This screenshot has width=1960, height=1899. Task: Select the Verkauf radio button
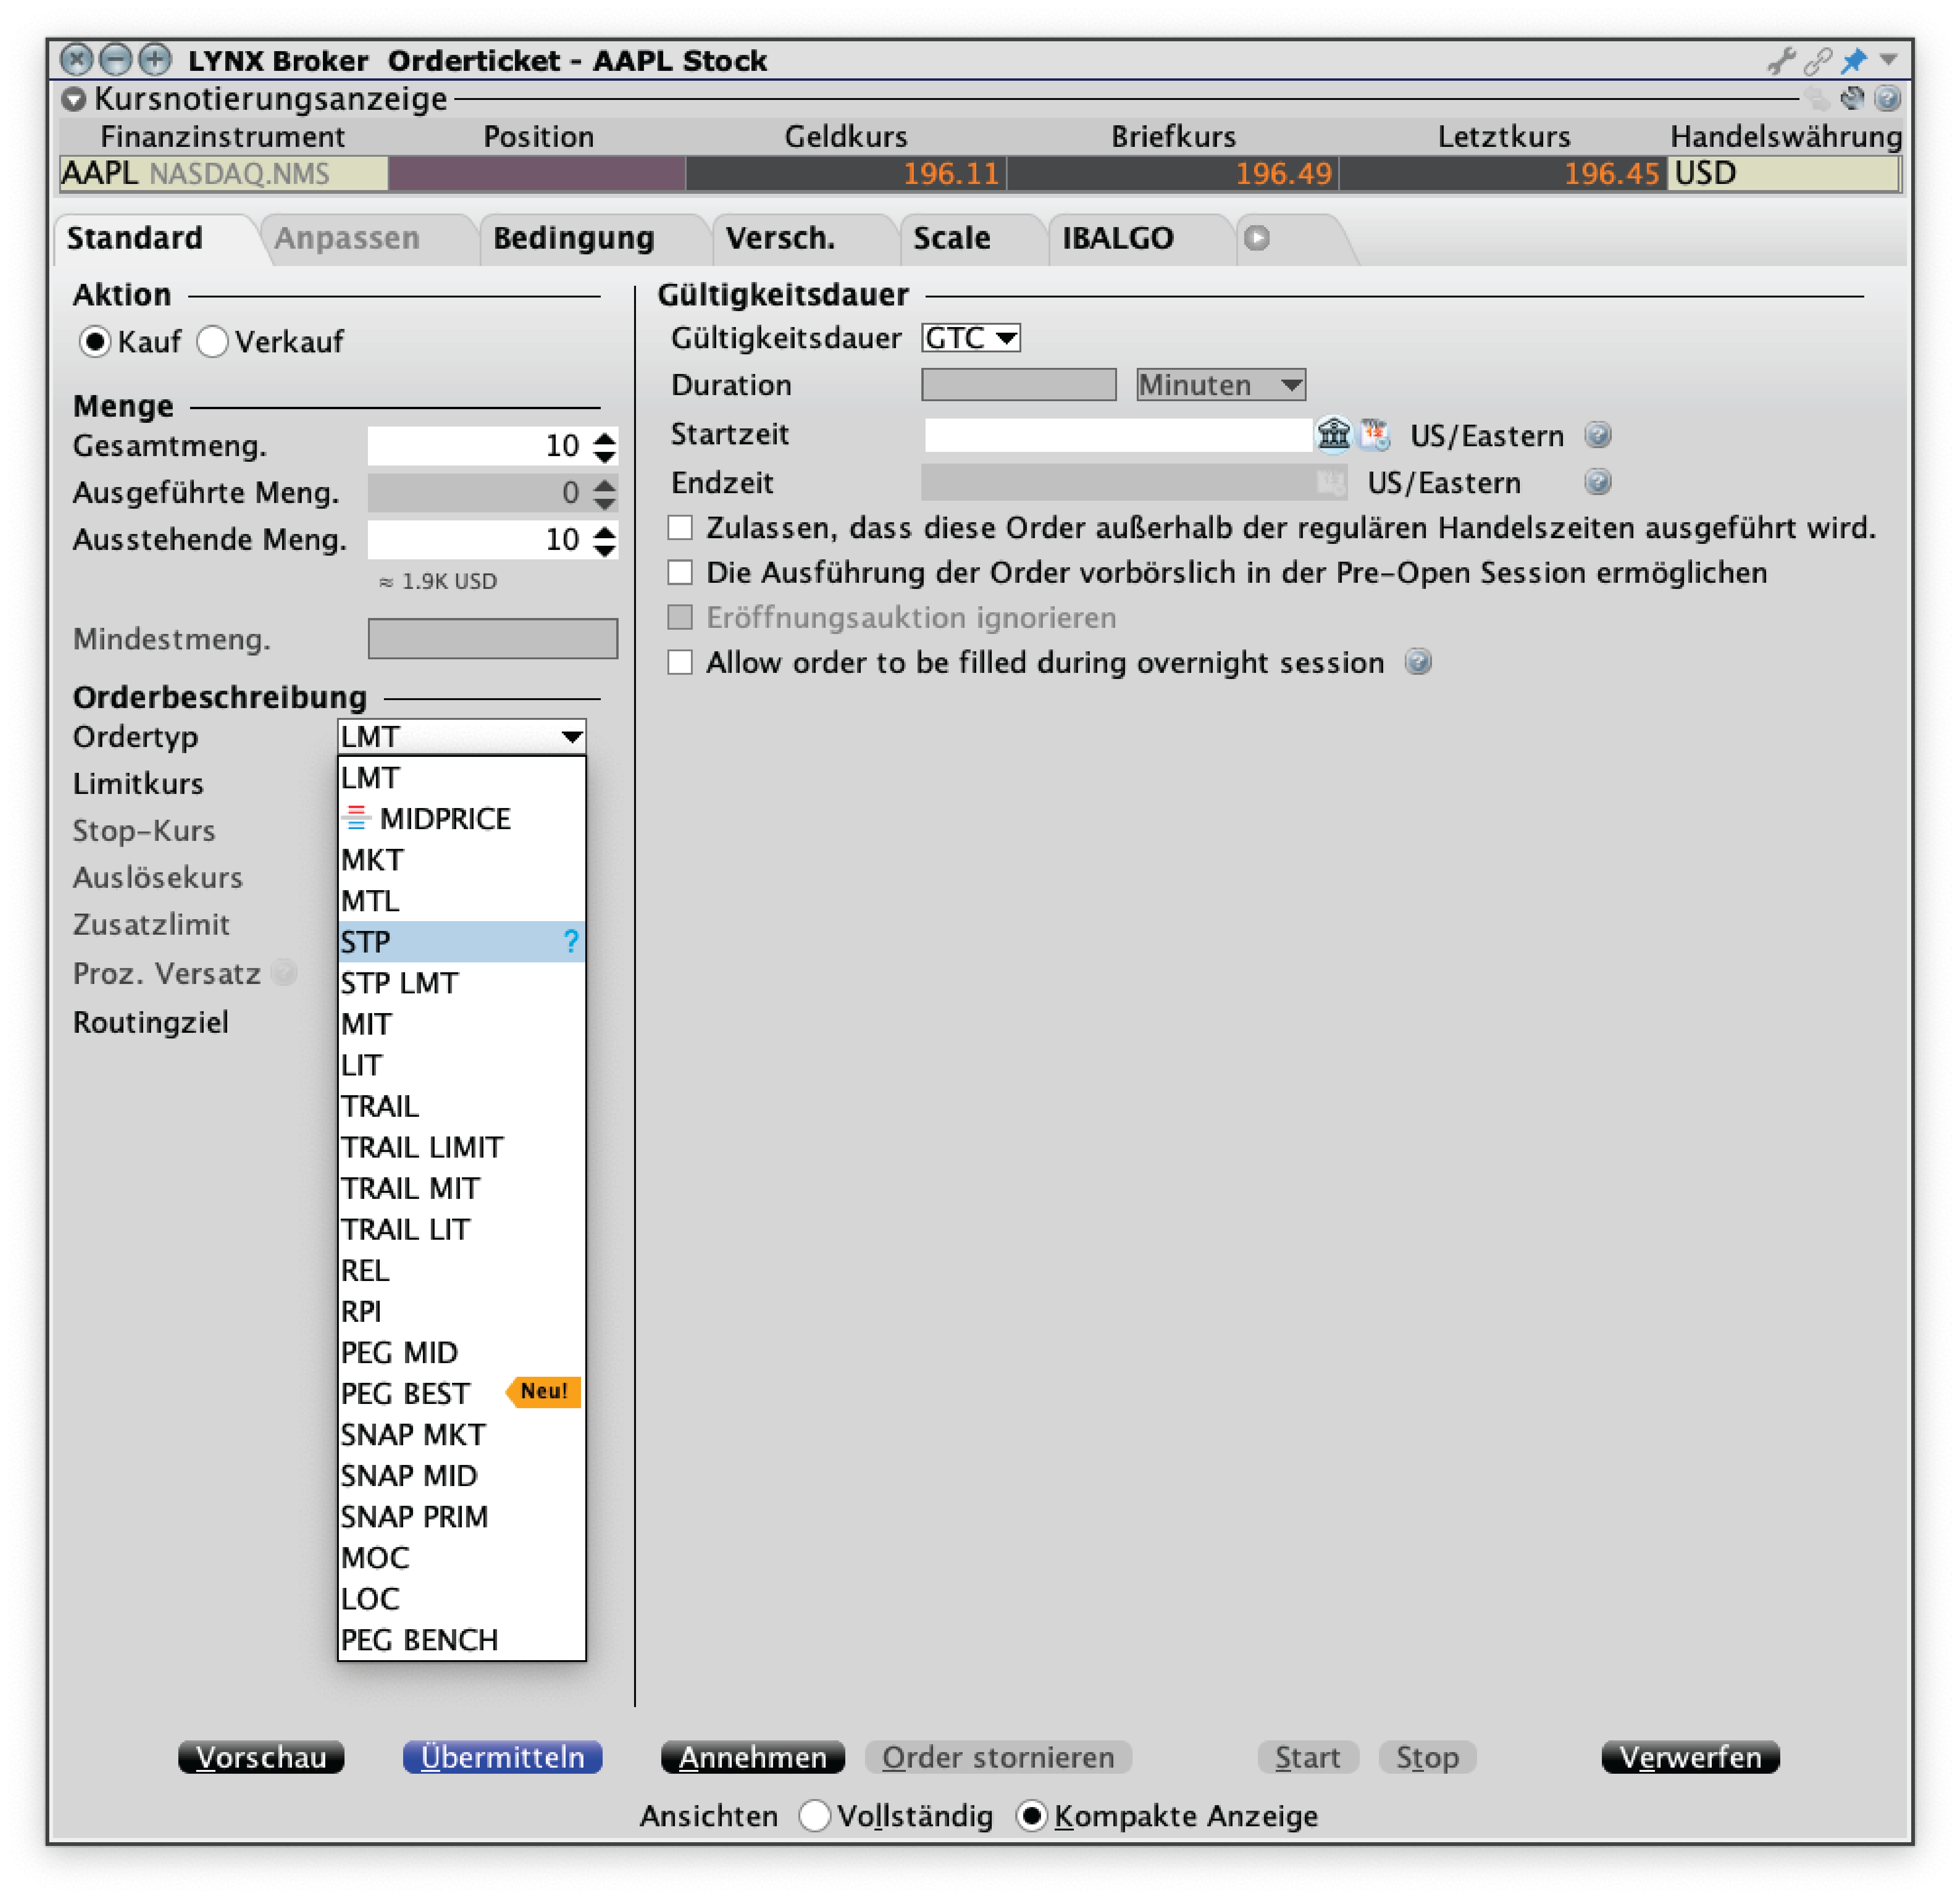213,342
